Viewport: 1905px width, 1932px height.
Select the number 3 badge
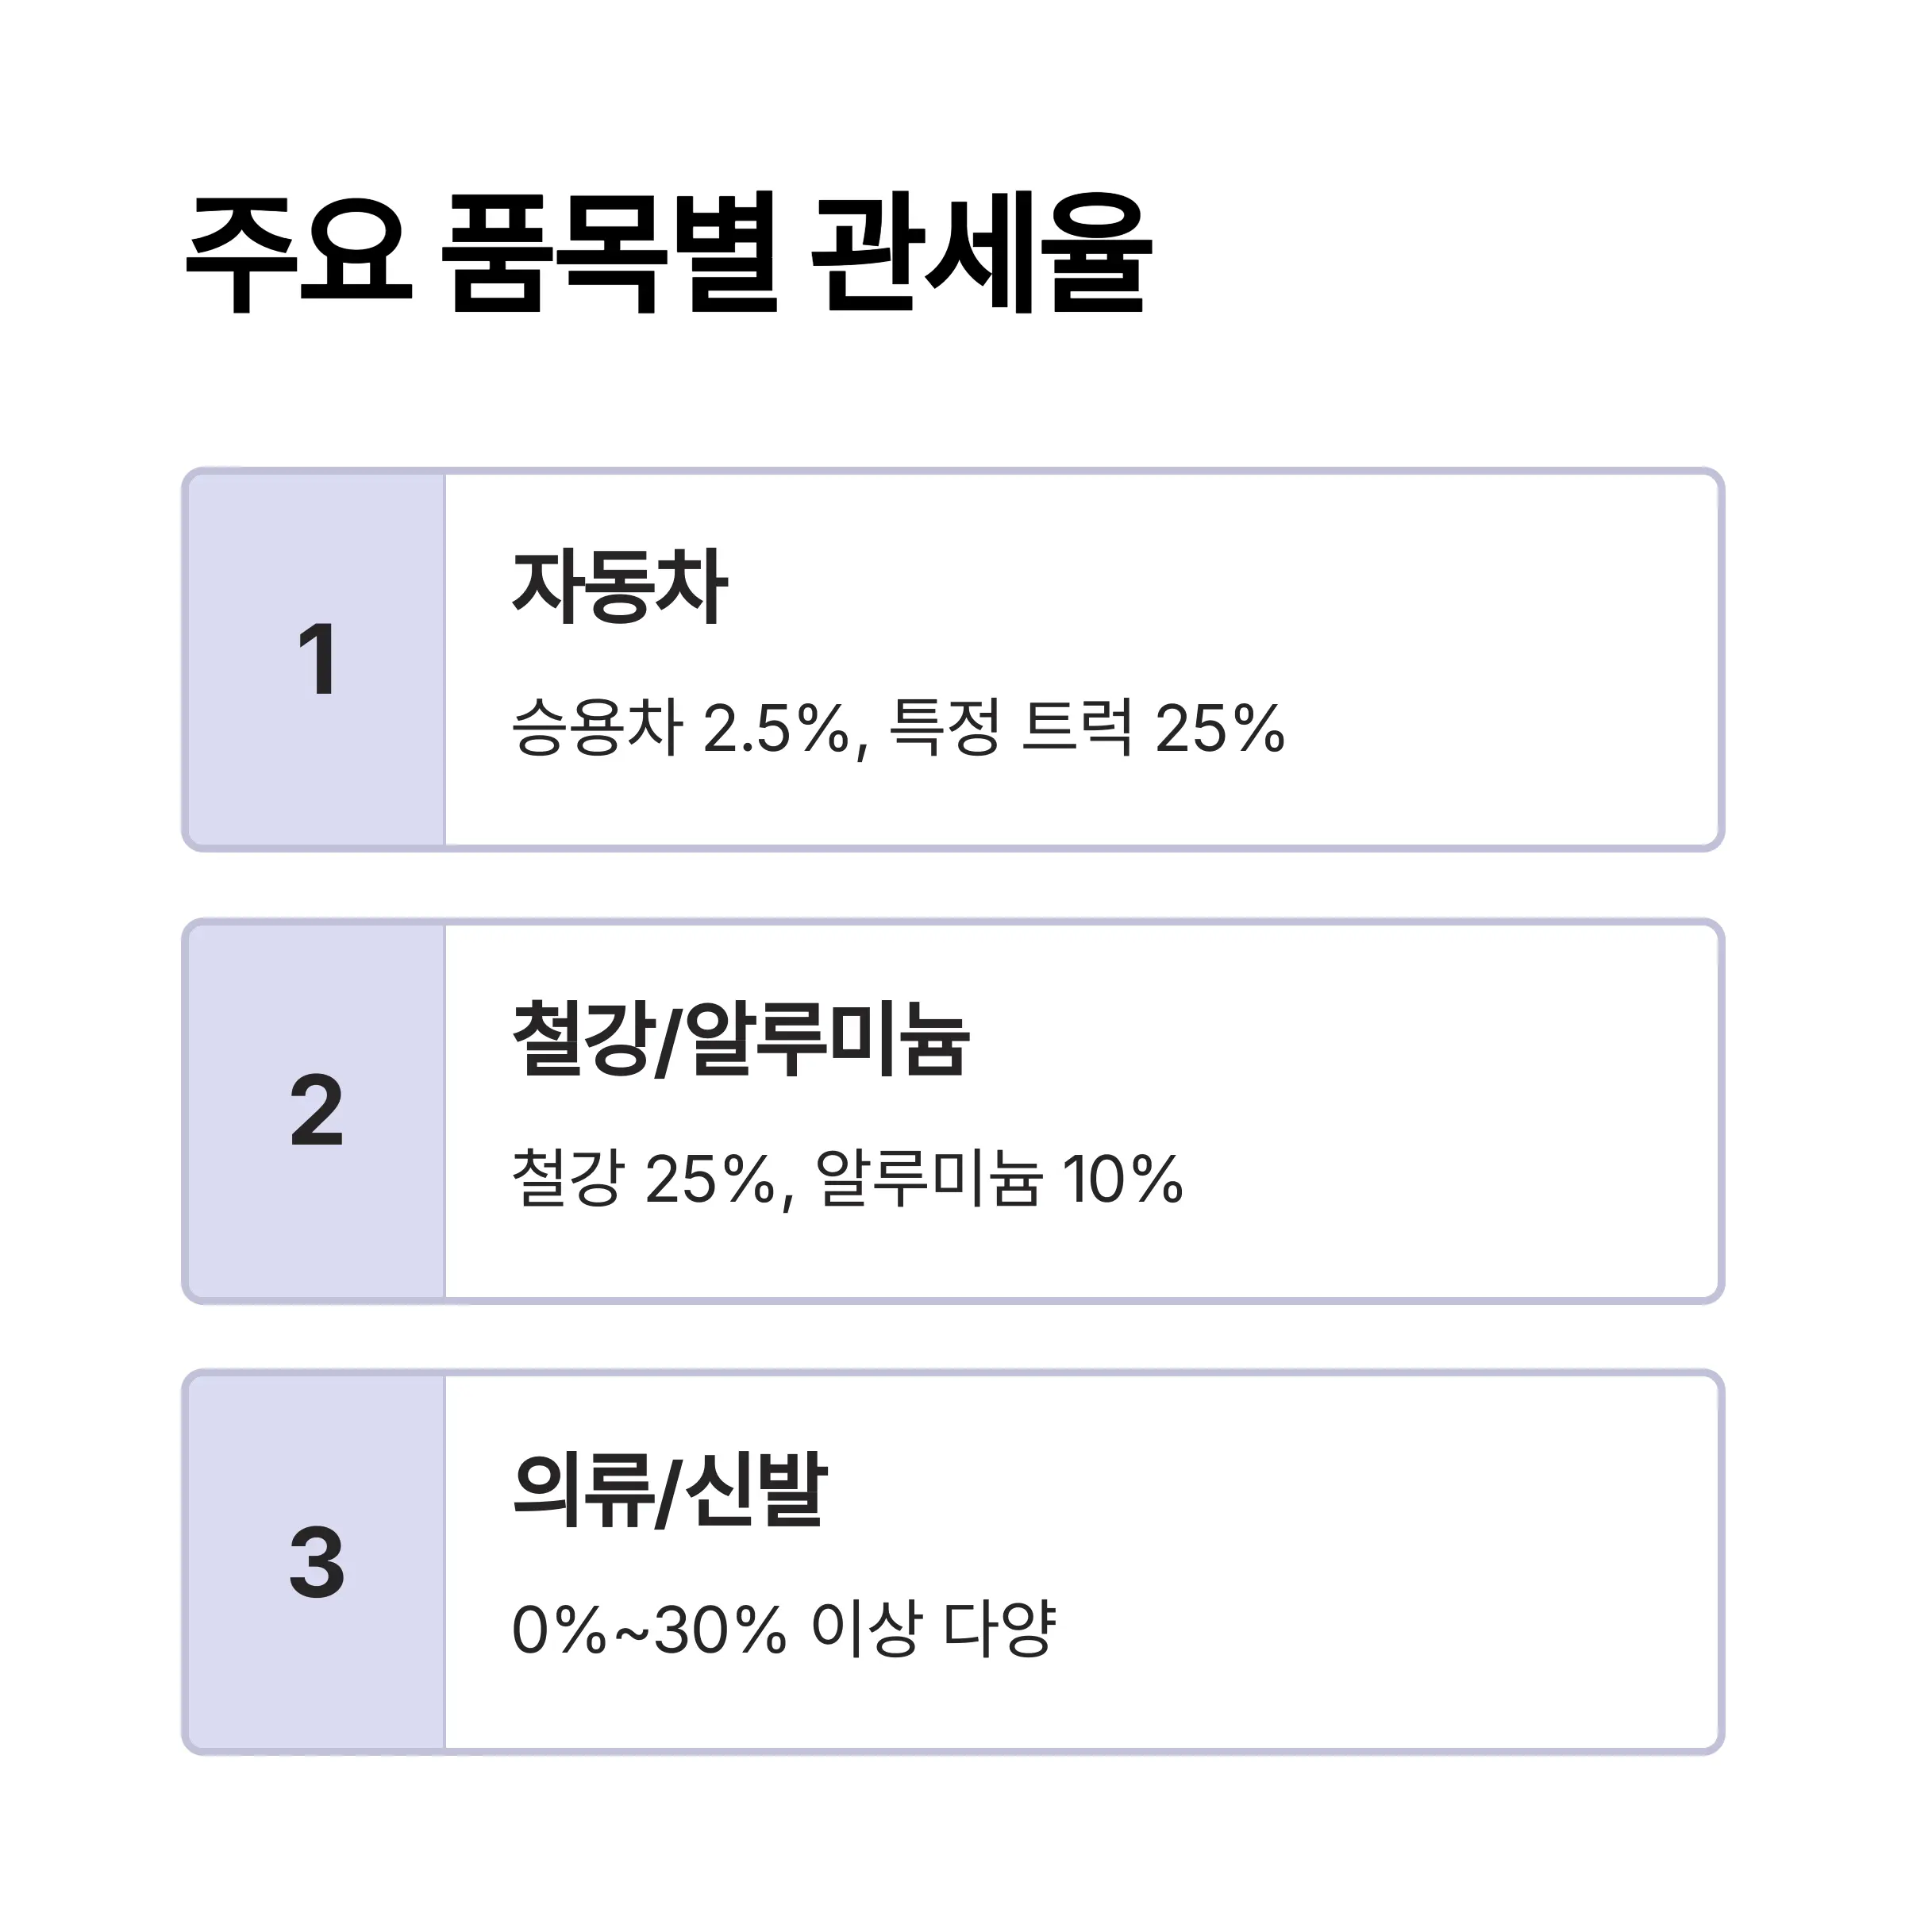[x=317, y=1561]
